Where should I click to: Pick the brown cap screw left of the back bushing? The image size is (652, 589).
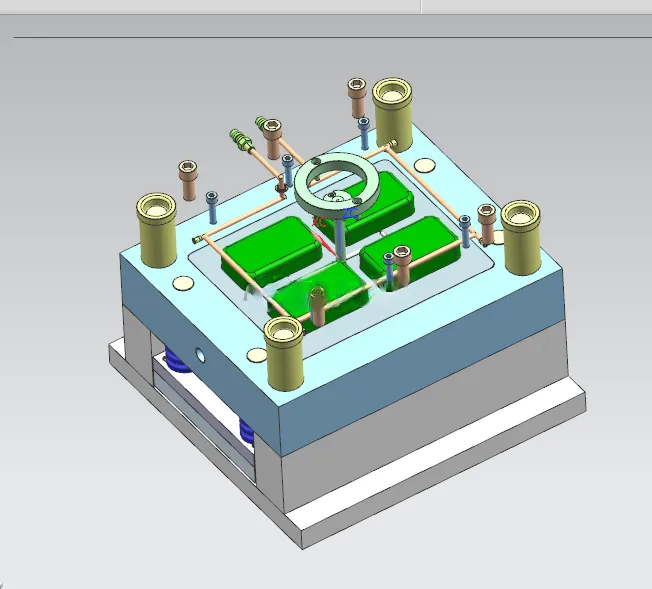tap(356, 98)
